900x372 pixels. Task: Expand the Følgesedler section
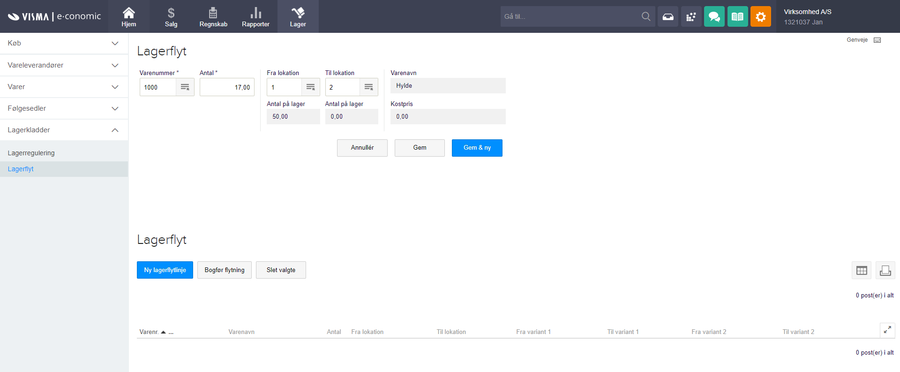(x=64, y=108)
